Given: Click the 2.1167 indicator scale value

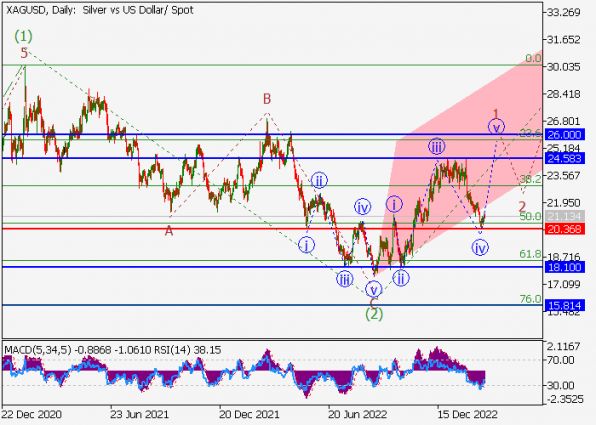Looking at the screenshot, I should coord(563,346).
